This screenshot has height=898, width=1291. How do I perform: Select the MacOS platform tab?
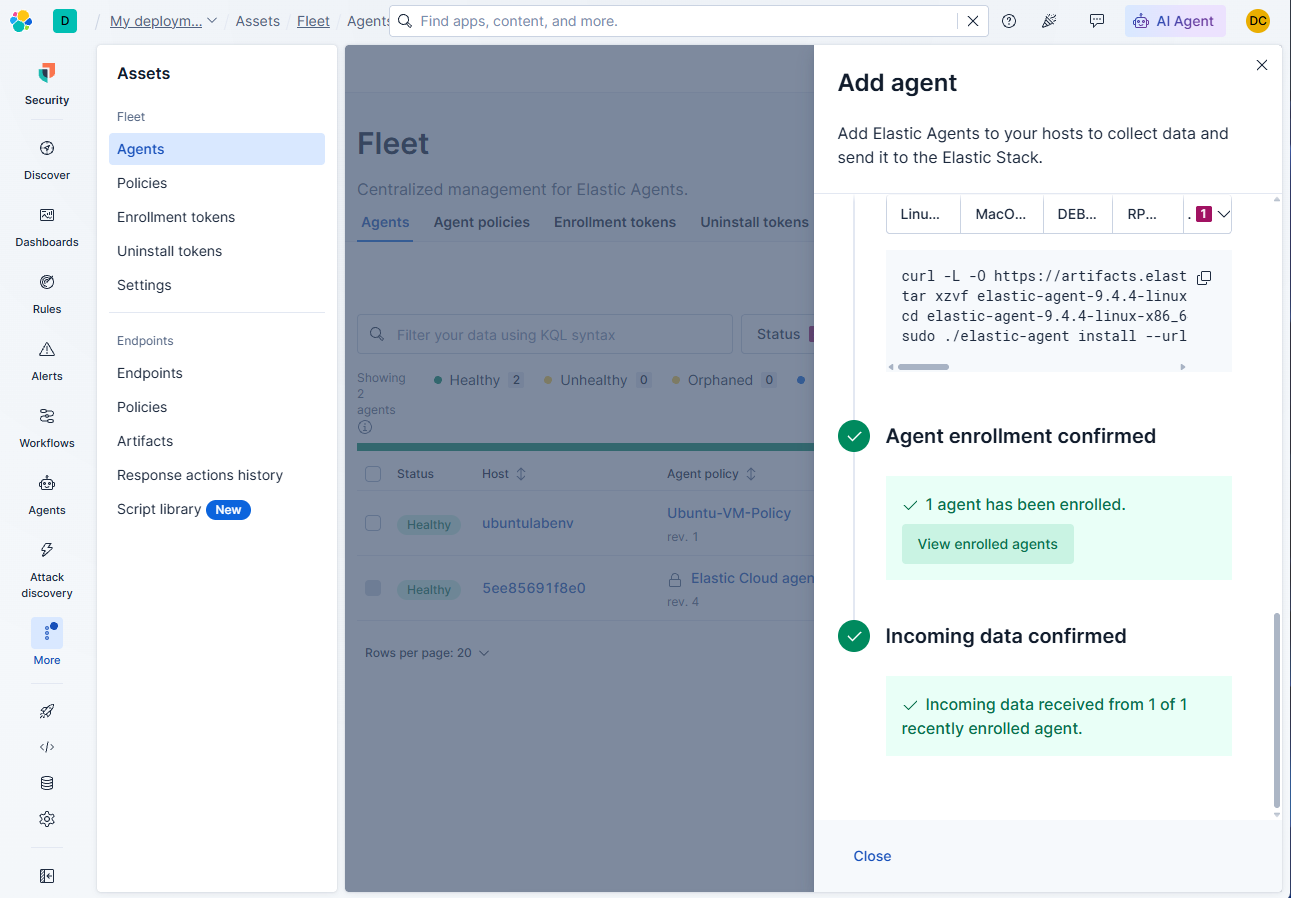(1001, 214)
